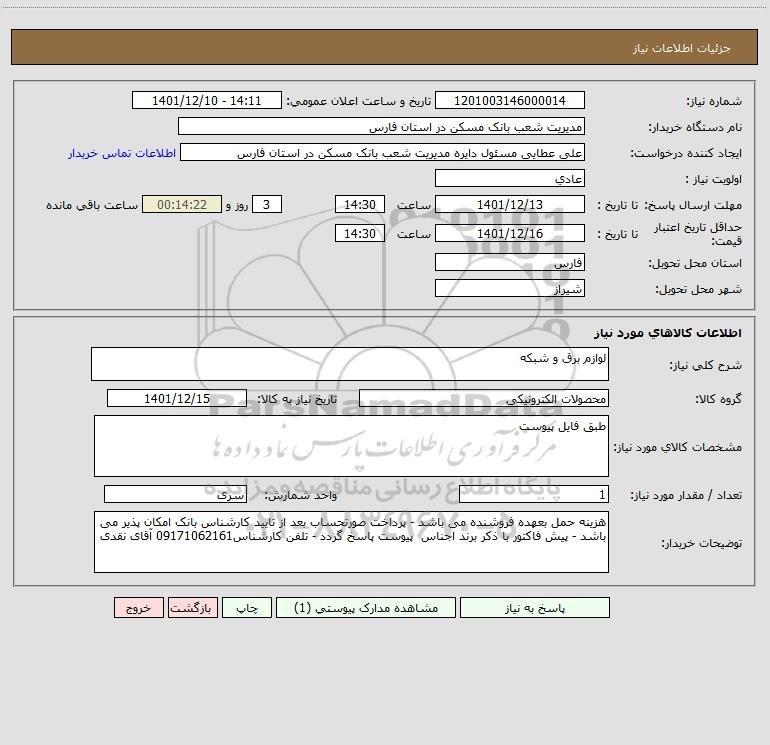Click the remaining days field showing 3
This screenshot has height=745, width=770.
267,204
